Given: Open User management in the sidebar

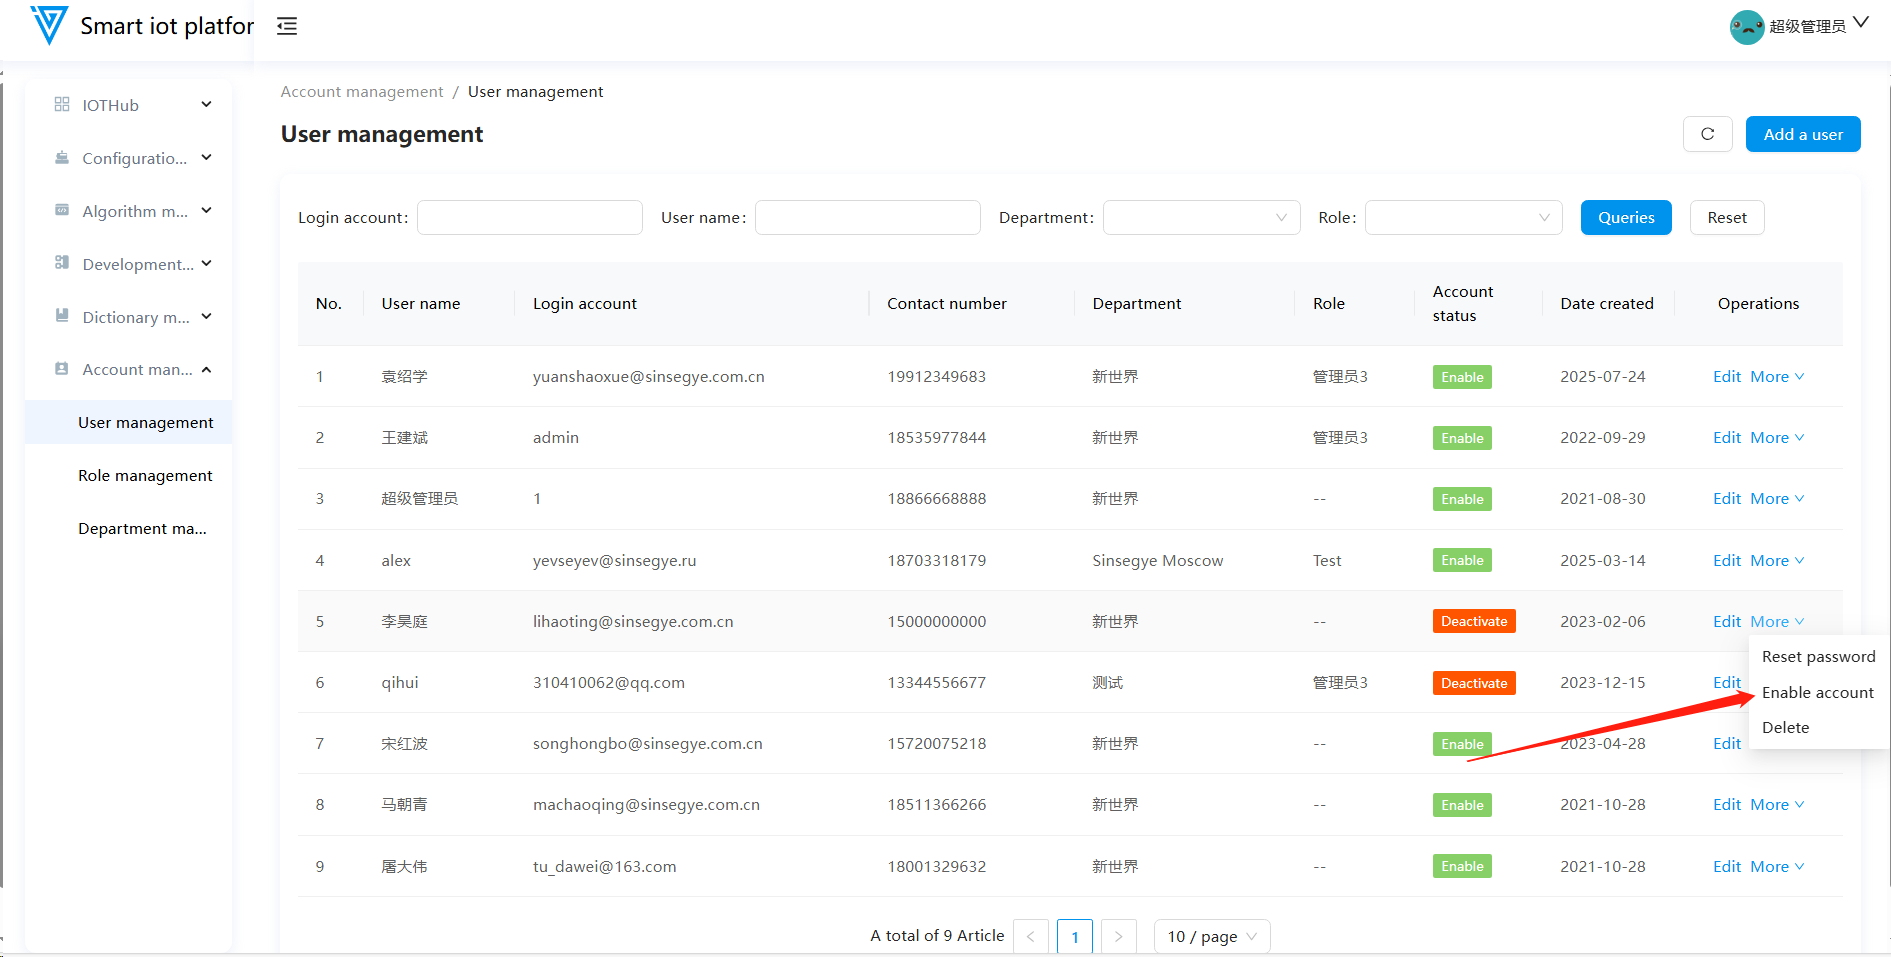Looking at the screenshot, I should tap(128, 422).
